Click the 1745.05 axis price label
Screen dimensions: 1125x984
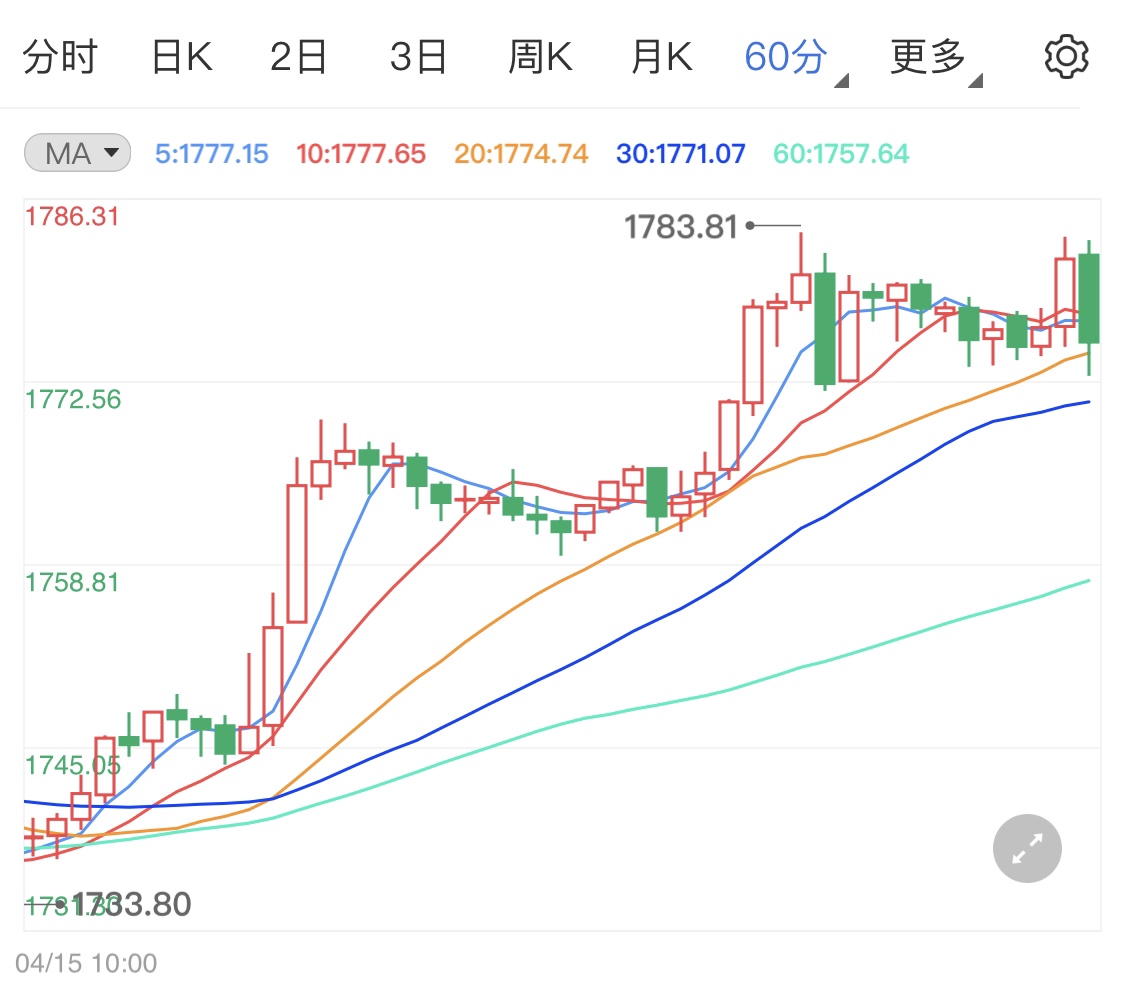point(73,765)
